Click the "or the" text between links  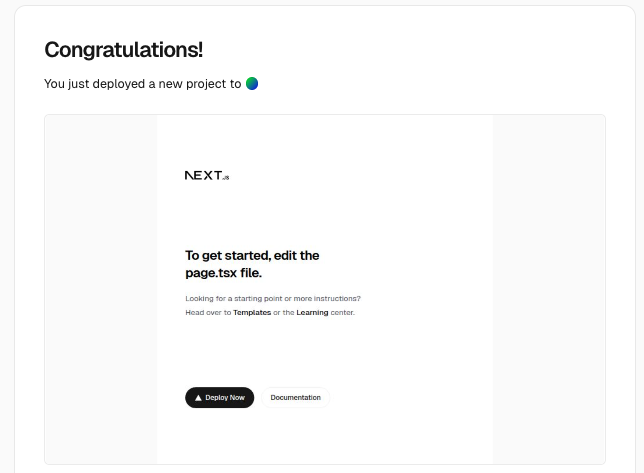pyautogui.click(x=284, y=313)
